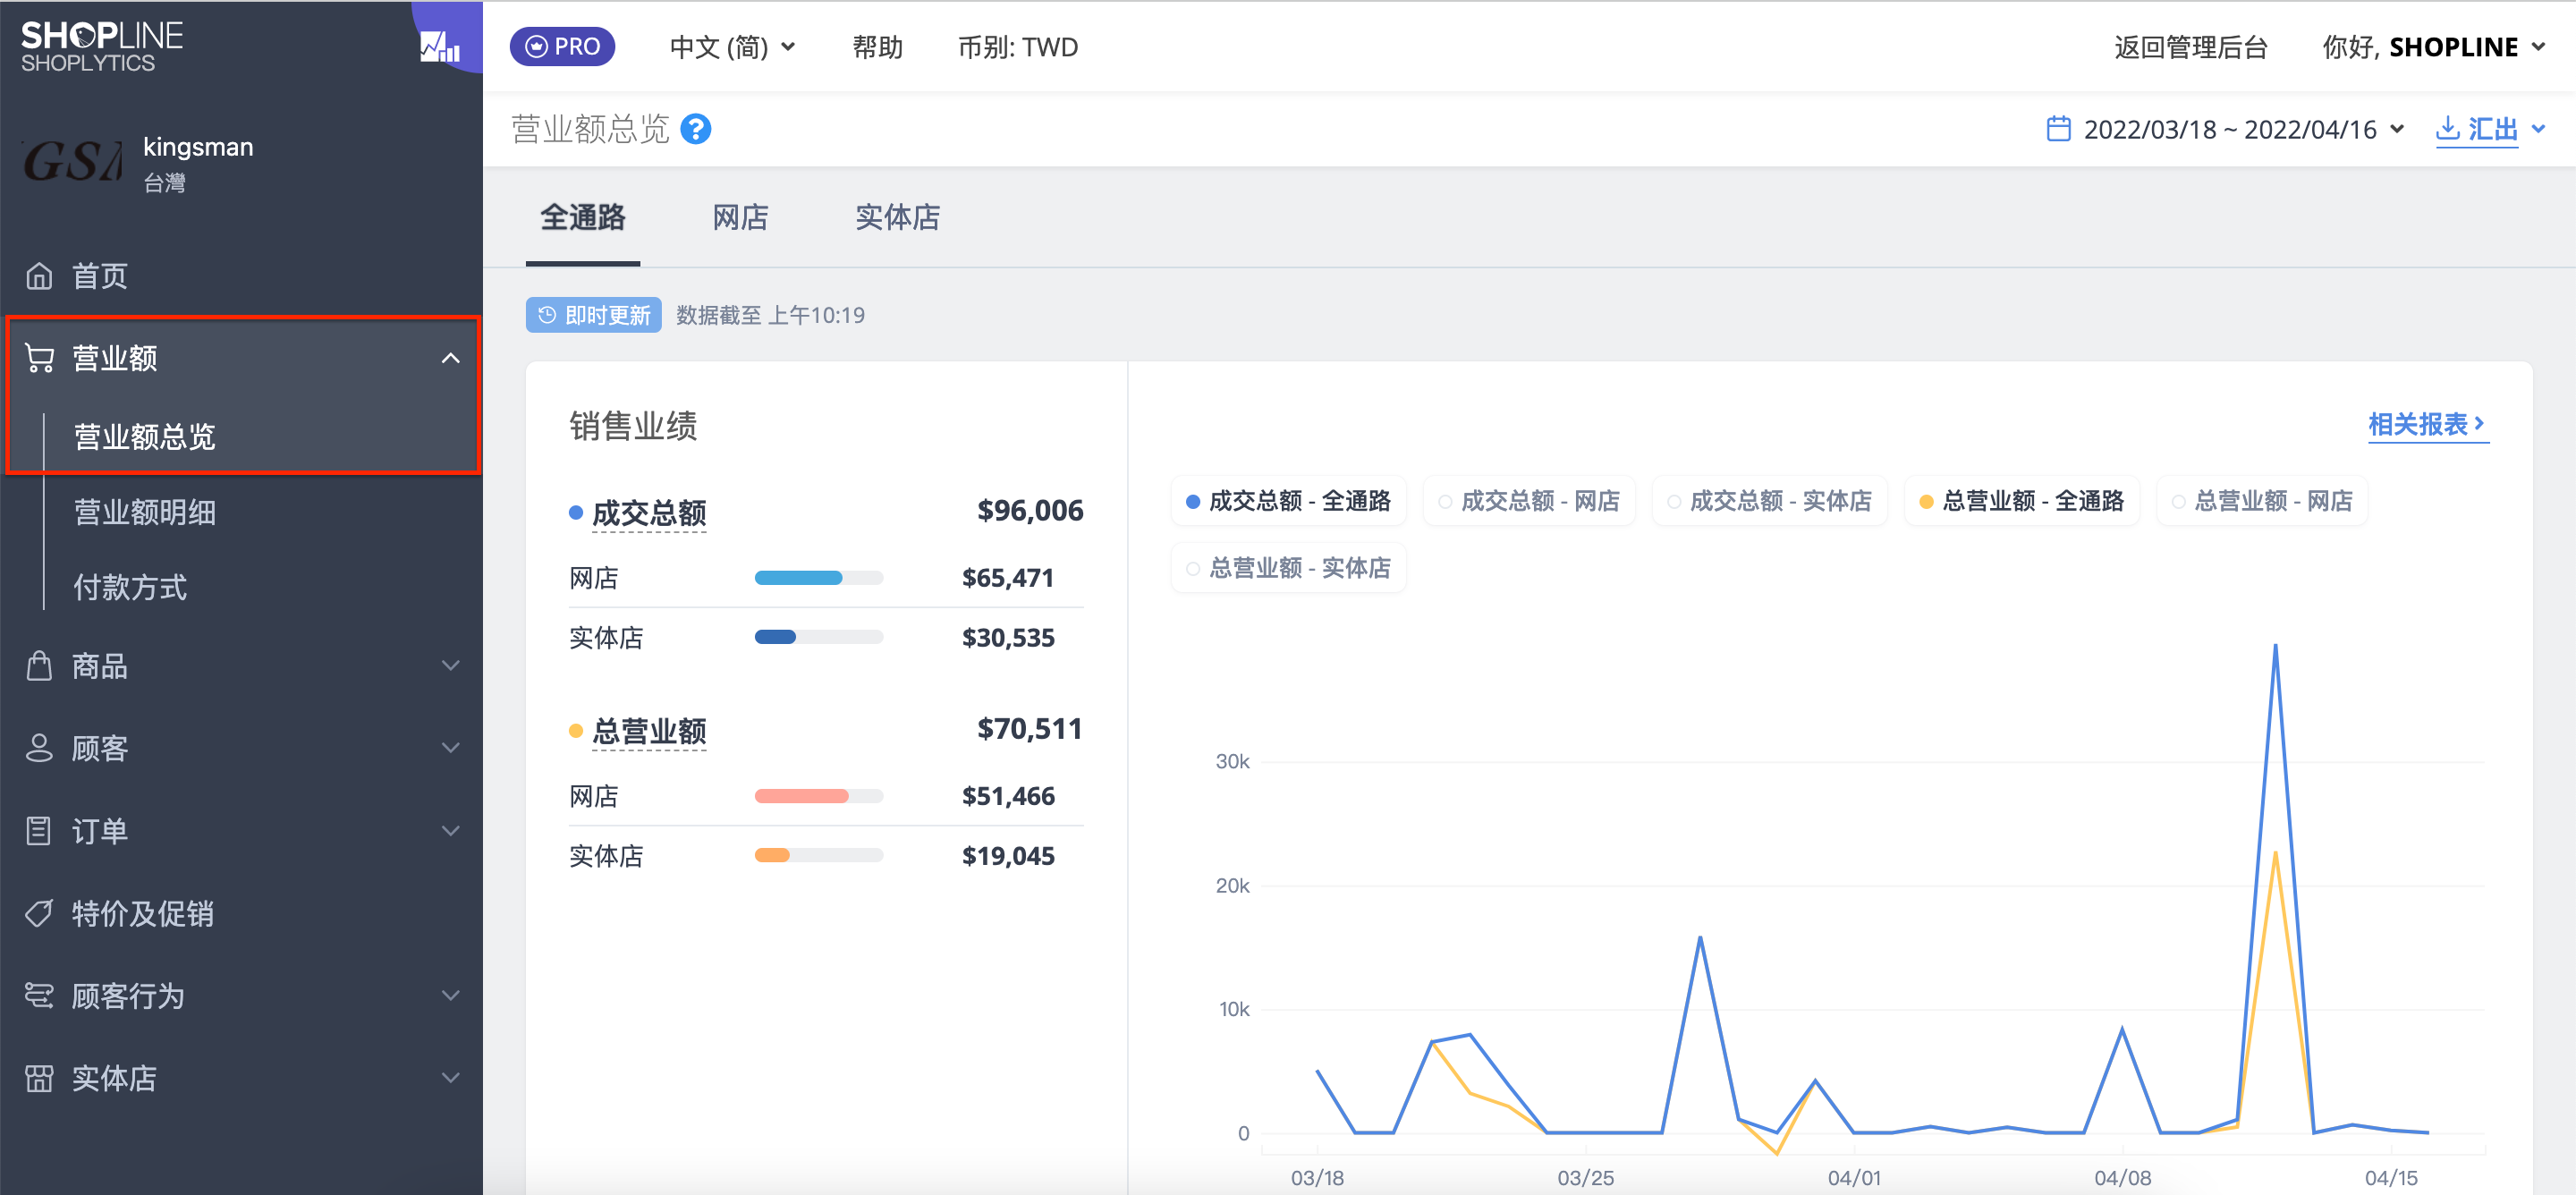Click the download icon next to 汇出
2576x1195 pixels.
point(2447,128)
